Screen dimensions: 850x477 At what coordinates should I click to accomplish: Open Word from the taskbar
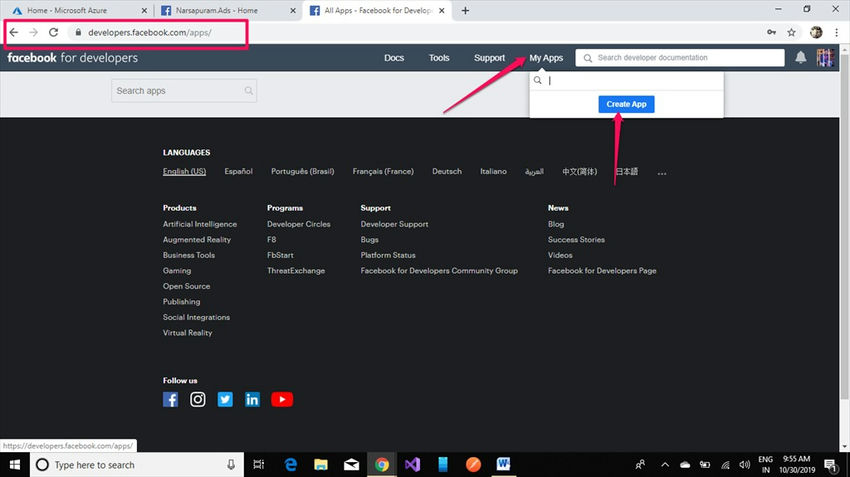click(503, 465)
